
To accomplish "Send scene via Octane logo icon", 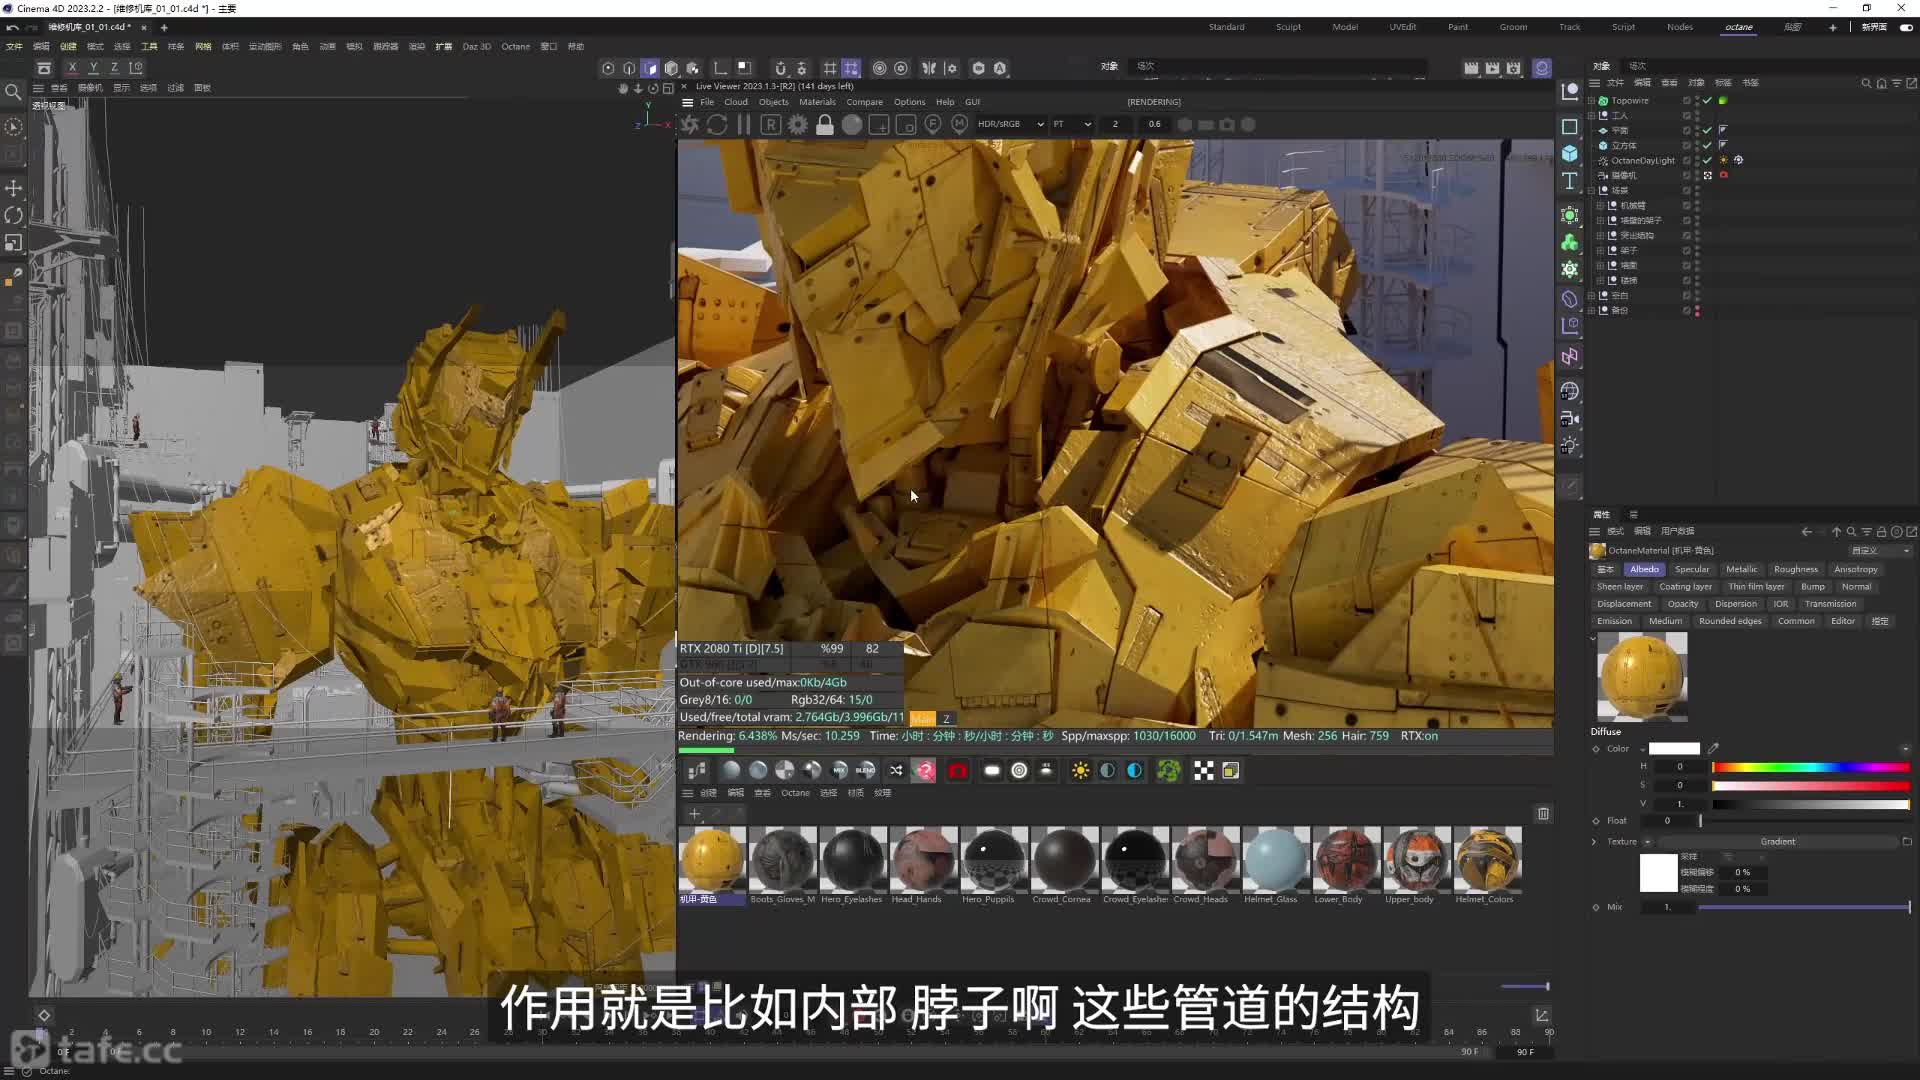I will (690, 125).
